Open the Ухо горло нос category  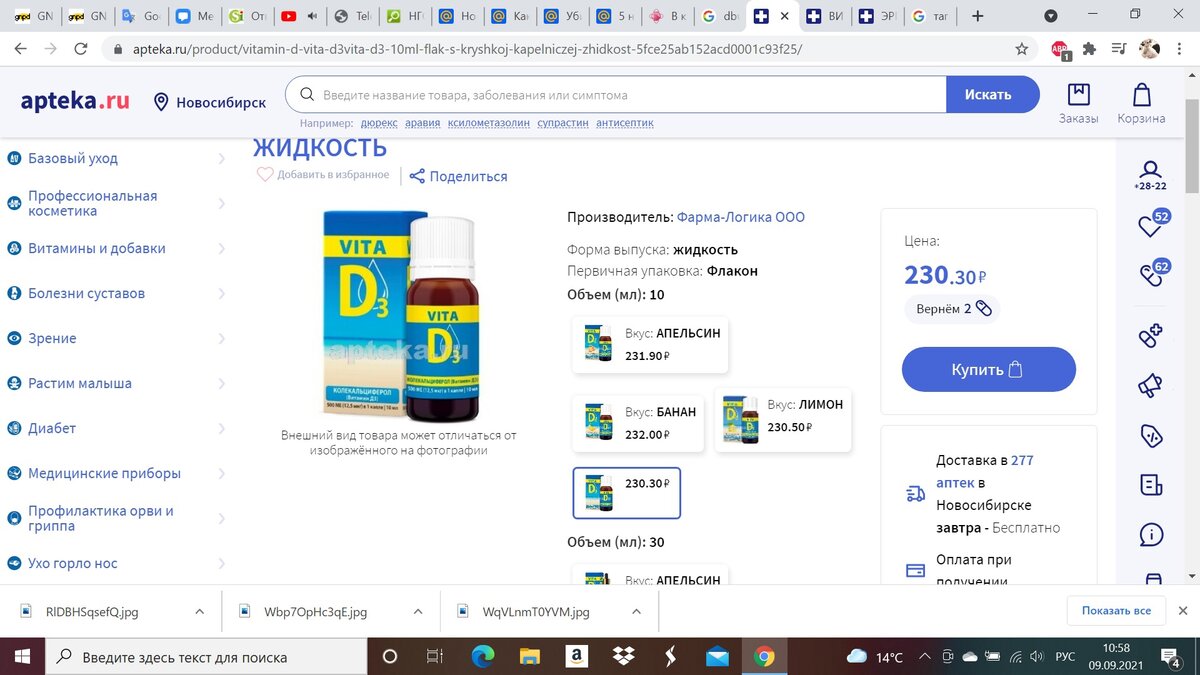[x=73, y=563]
